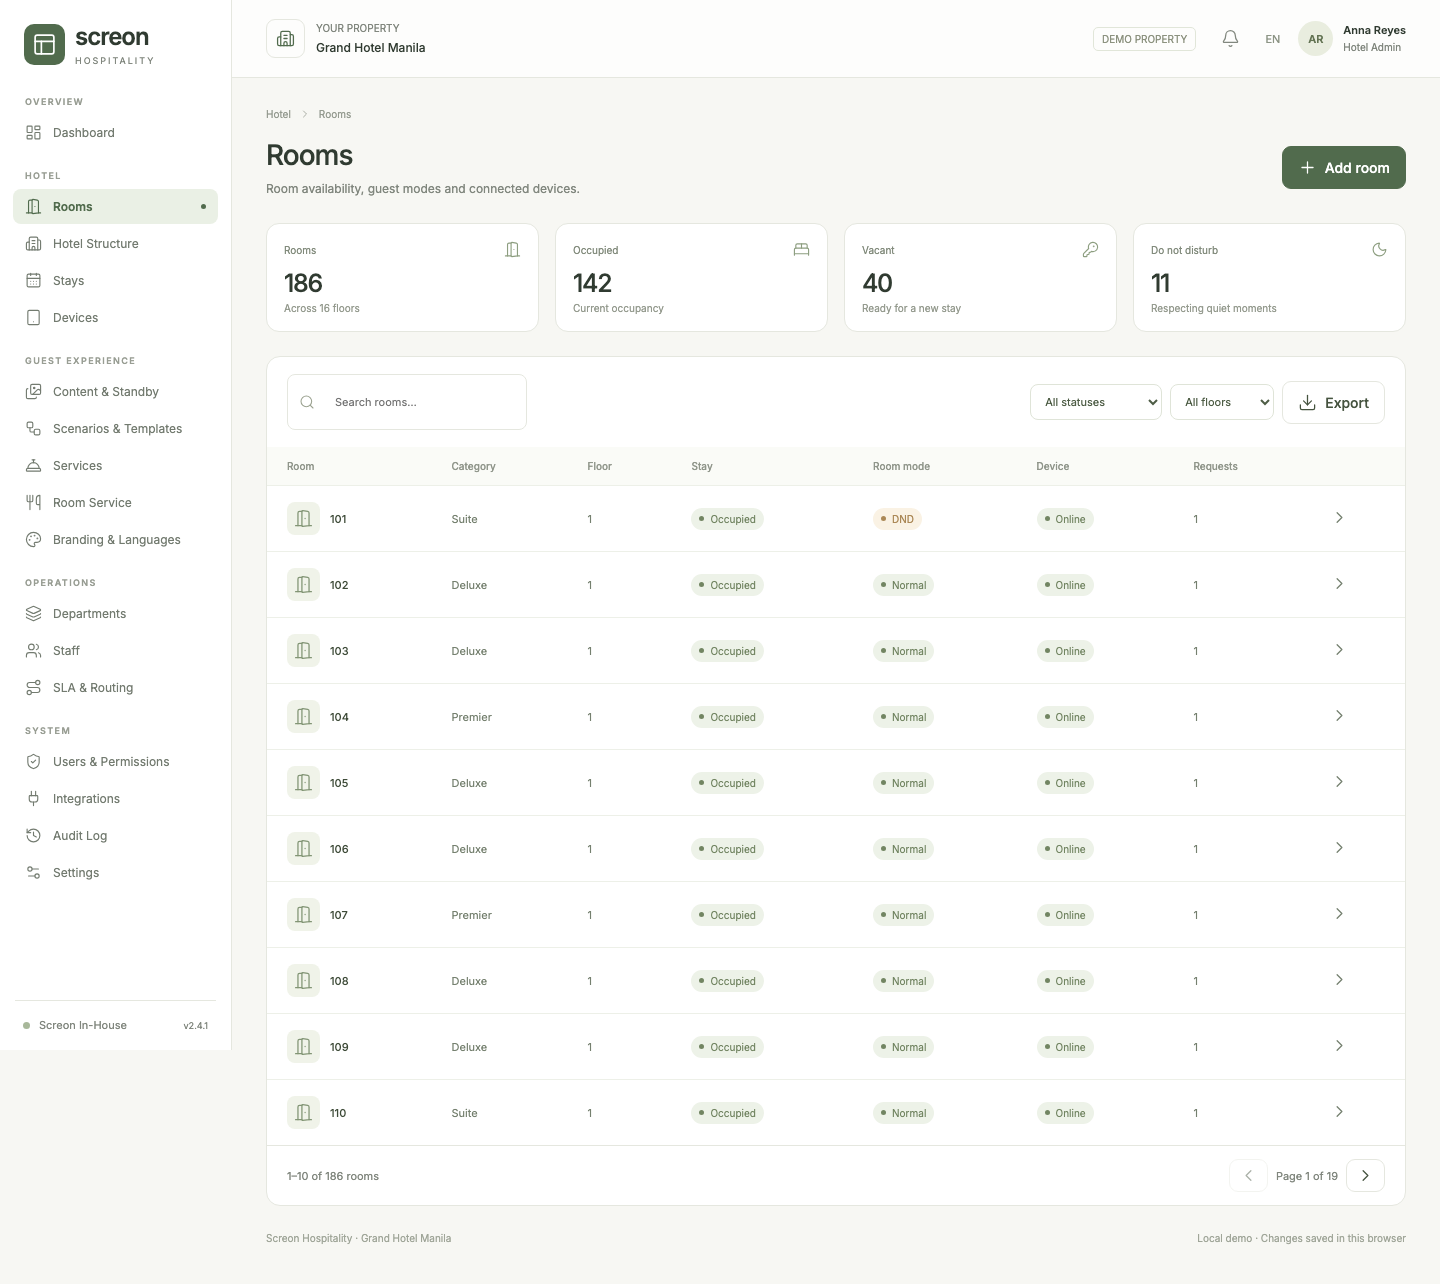The image size is (1440, 1284).
Task: Focus the Search rooms input field
Action: [x=407, y=402]
